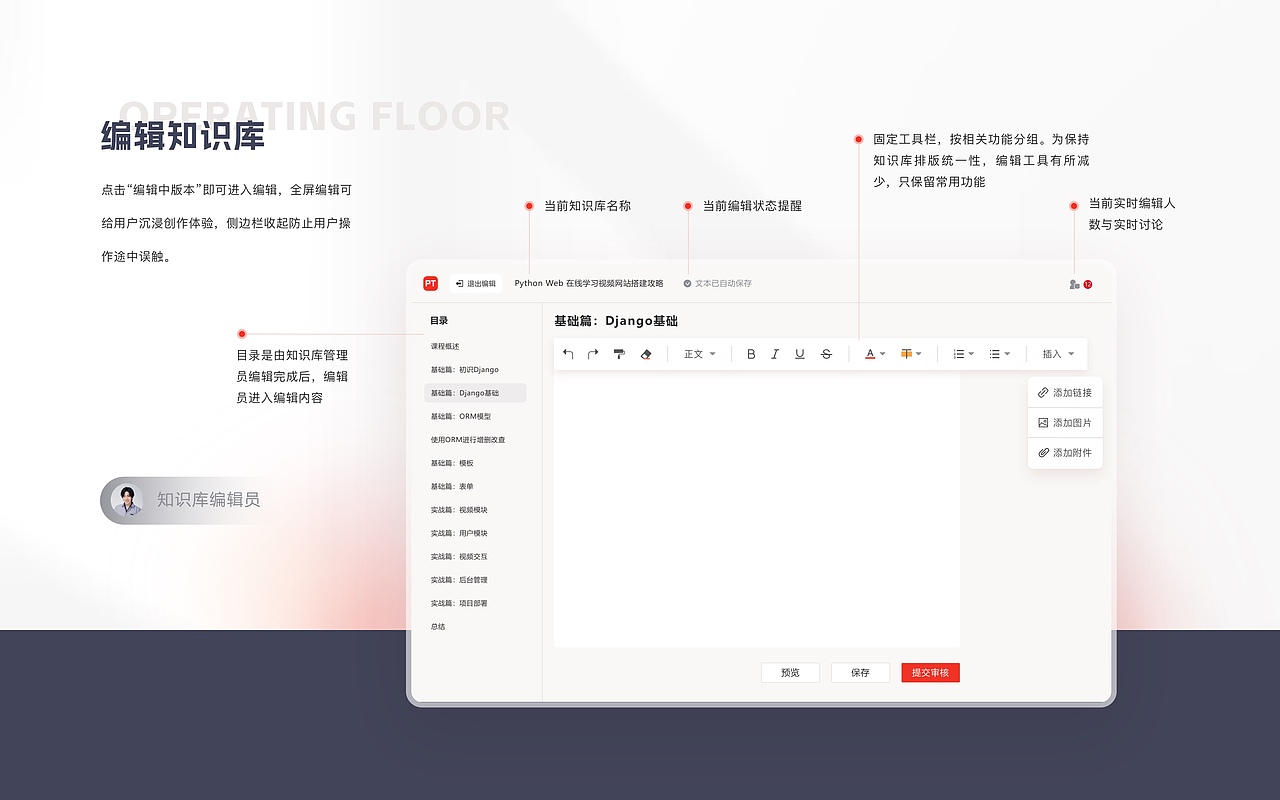Toggle underline formatting
The height and width of the screenshot is (800, 1280).
point(800,354)
